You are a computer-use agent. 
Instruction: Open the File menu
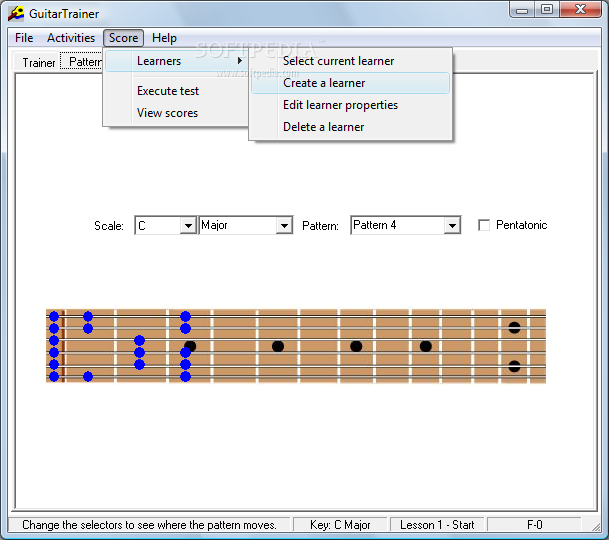pyautogui.click(x=24, y=38)
